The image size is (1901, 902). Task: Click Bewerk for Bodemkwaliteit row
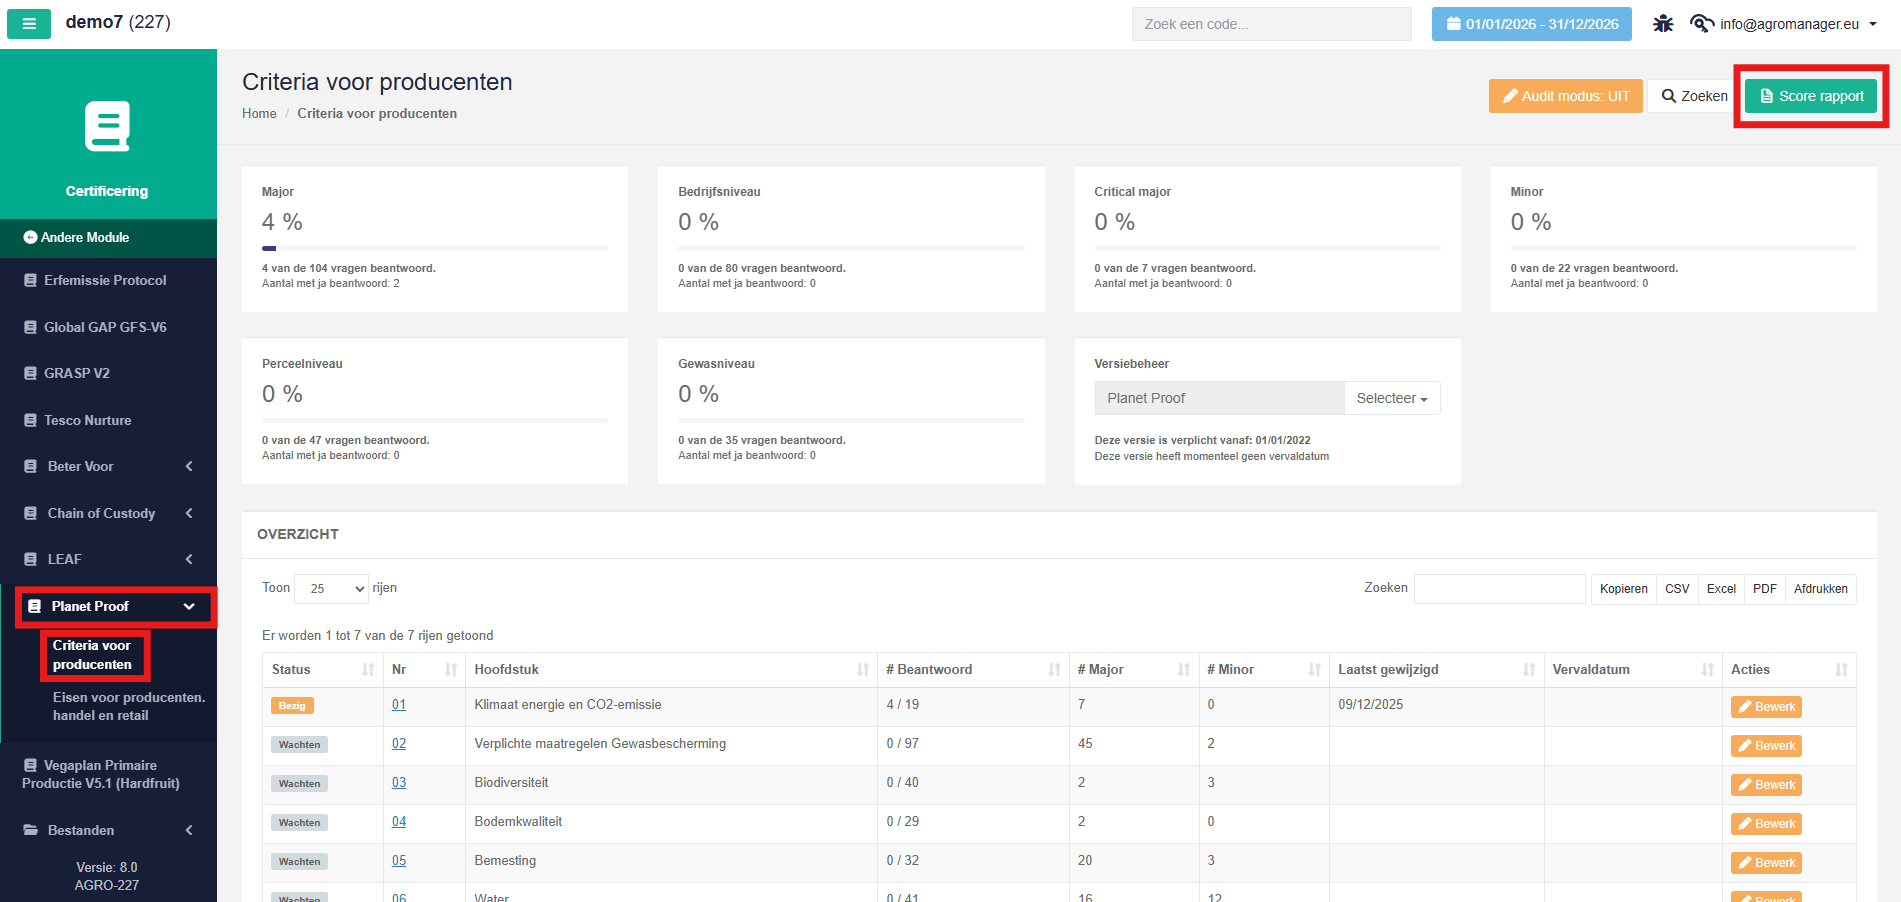point(1766,824)
